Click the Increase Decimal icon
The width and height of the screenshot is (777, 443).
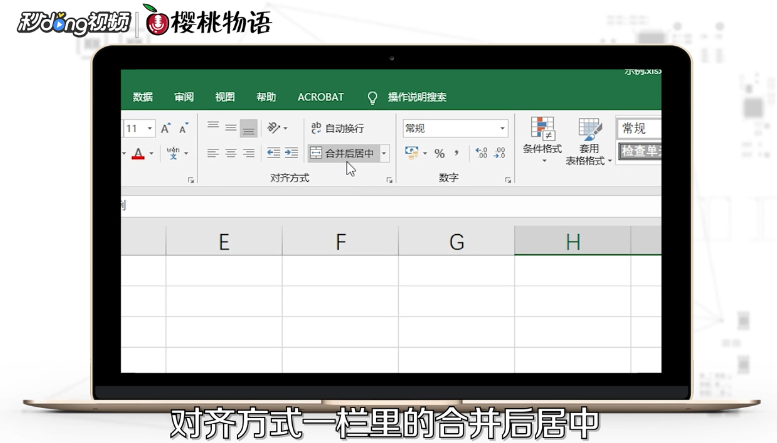481,153
